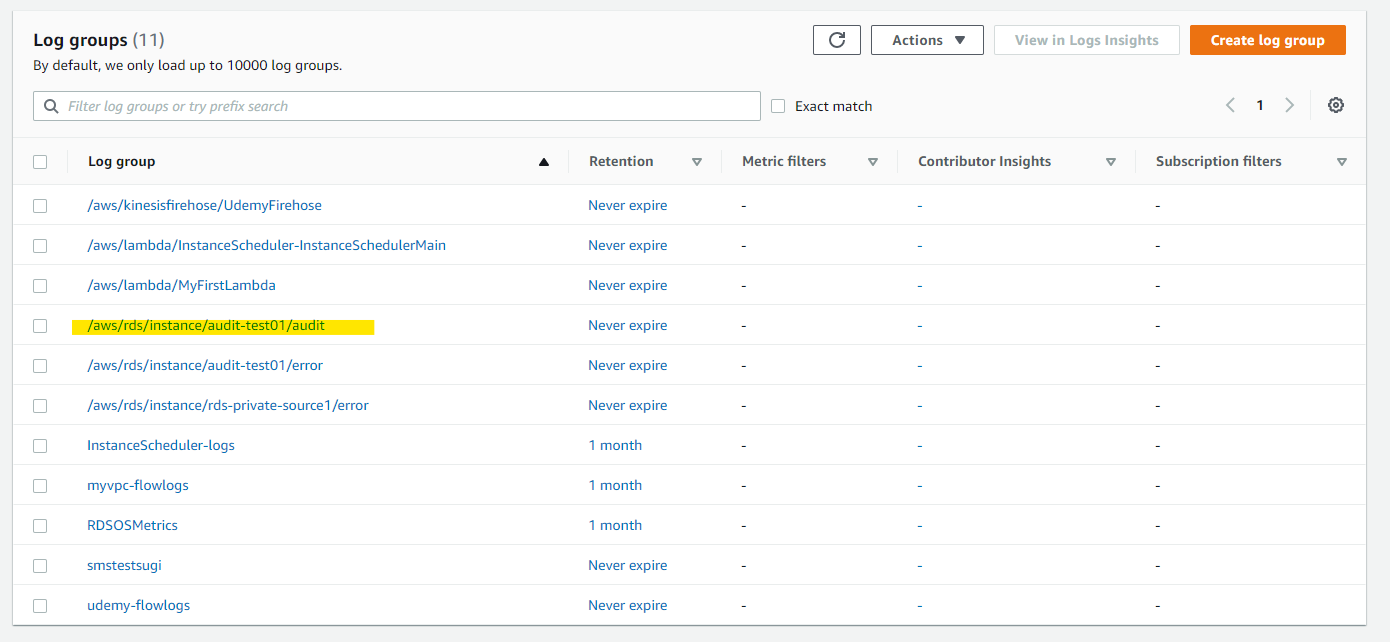
Task: Sort by the Log group column arrow
Action: click(x=543, y=161)
